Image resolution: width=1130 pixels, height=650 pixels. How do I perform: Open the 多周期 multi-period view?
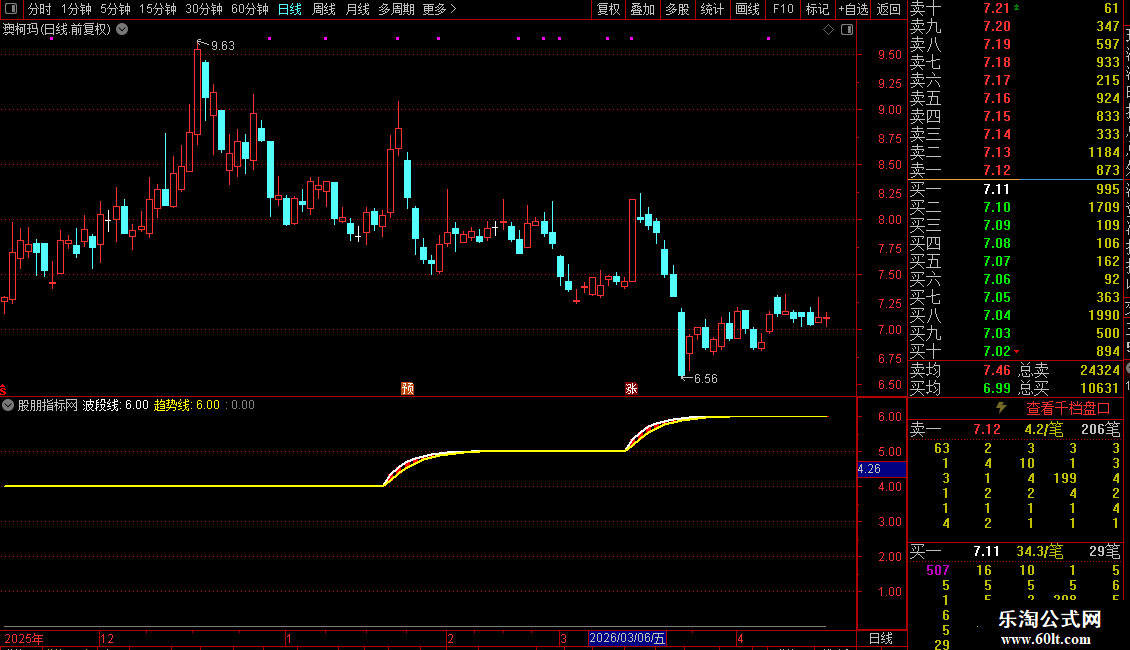point(396,9)
